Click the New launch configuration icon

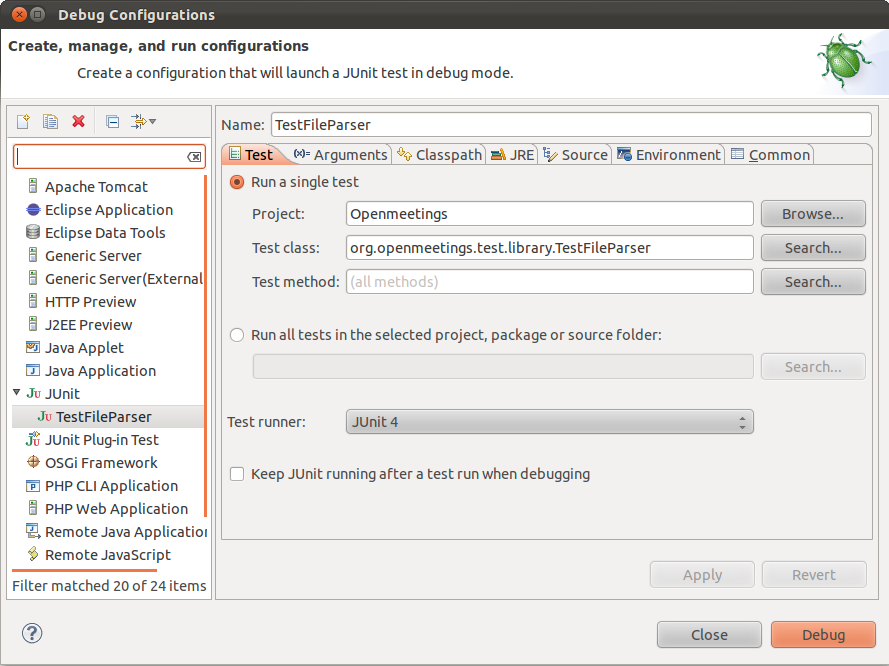(23, 121)
